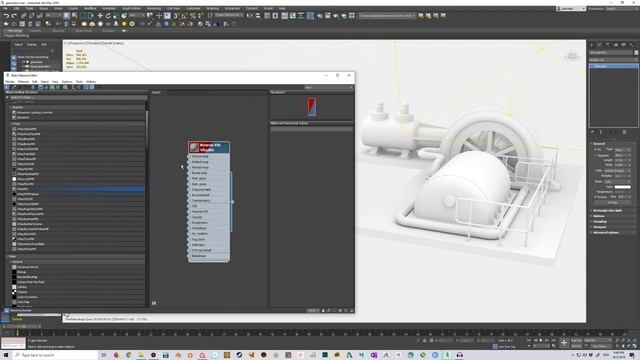The width and height of the screenshot is (640, 360).
Task: Toggle the Angle Snap button
Action: pyautogui.click(x=184, y=16)
